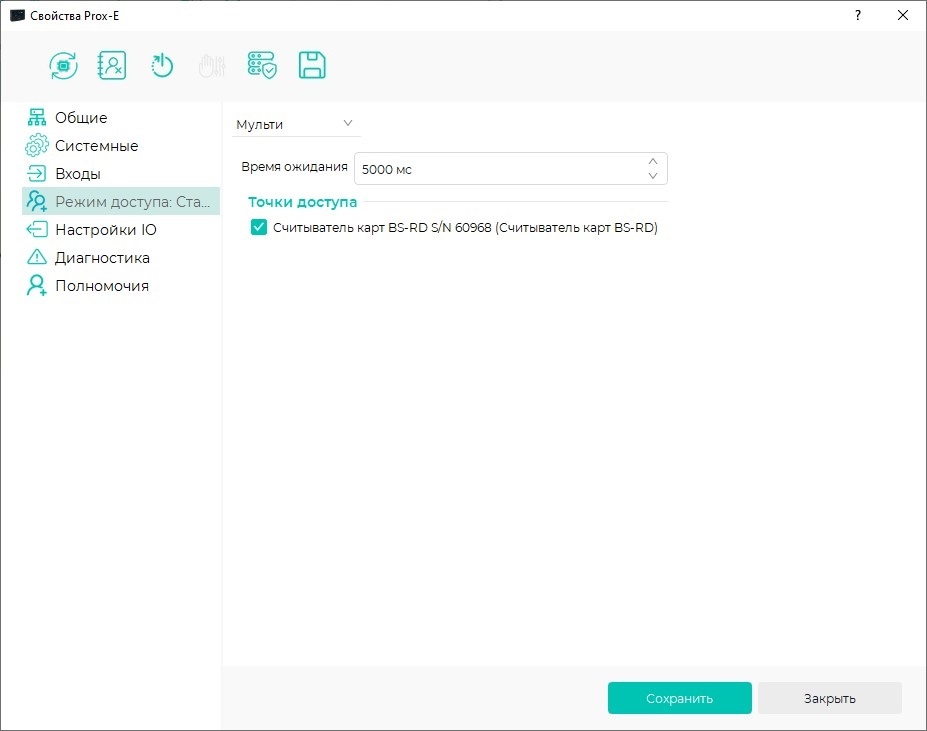Image resolution: width=927 pixels, height=731 pixels.
Task: Click the gear icon beside Системные
Action: pyautogui.click(x=37, y=145)
